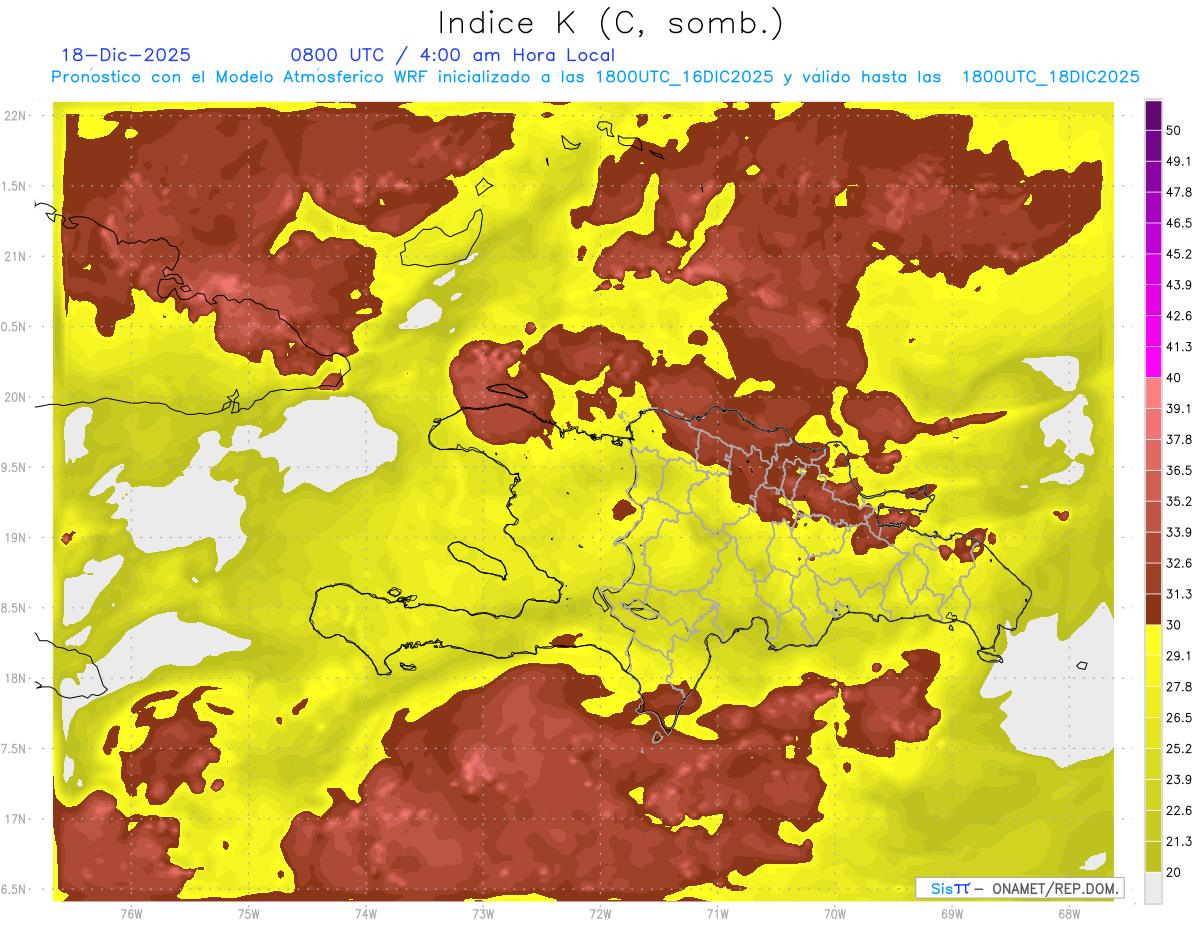Click the legend value '26.5'
Screen dimensions: 1200x927
[x=1179, y=718]
